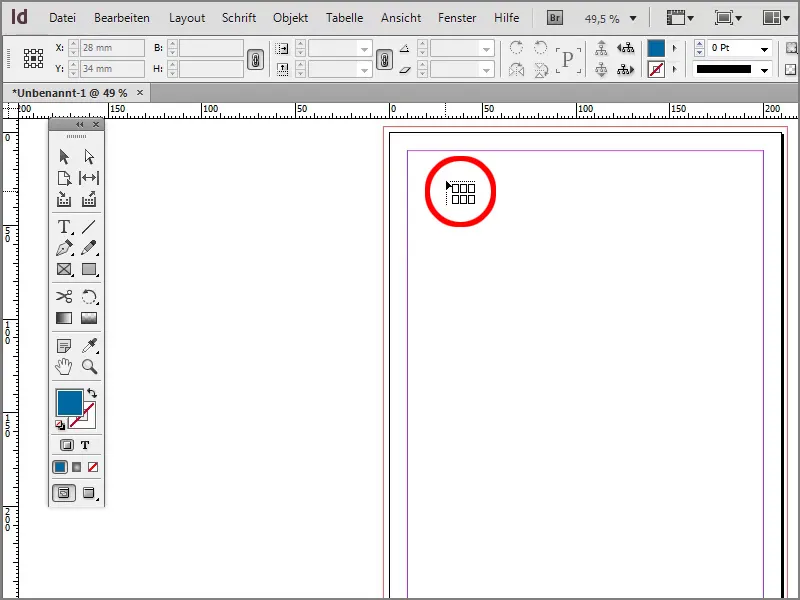The height and width of the screenshot is (600, 800).
Task: Expand stroke color swatch options arrow
Action: [674, 69]
